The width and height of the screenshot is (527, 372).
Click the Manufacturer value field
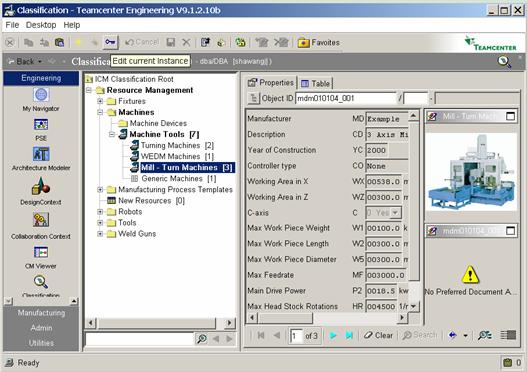387,119
